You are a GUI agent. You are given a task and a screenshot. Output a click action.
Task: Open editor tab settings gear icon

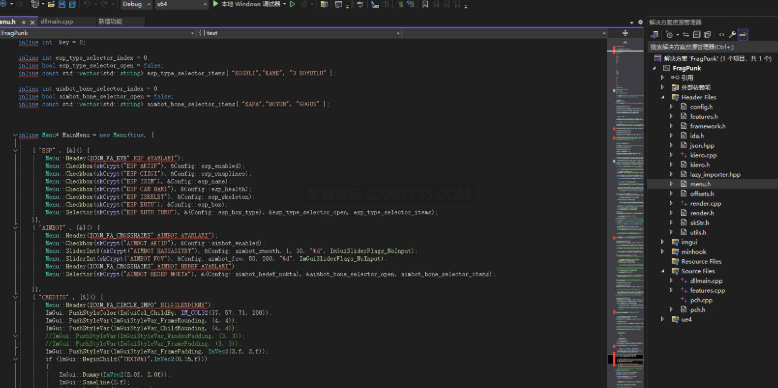point(640,22)
